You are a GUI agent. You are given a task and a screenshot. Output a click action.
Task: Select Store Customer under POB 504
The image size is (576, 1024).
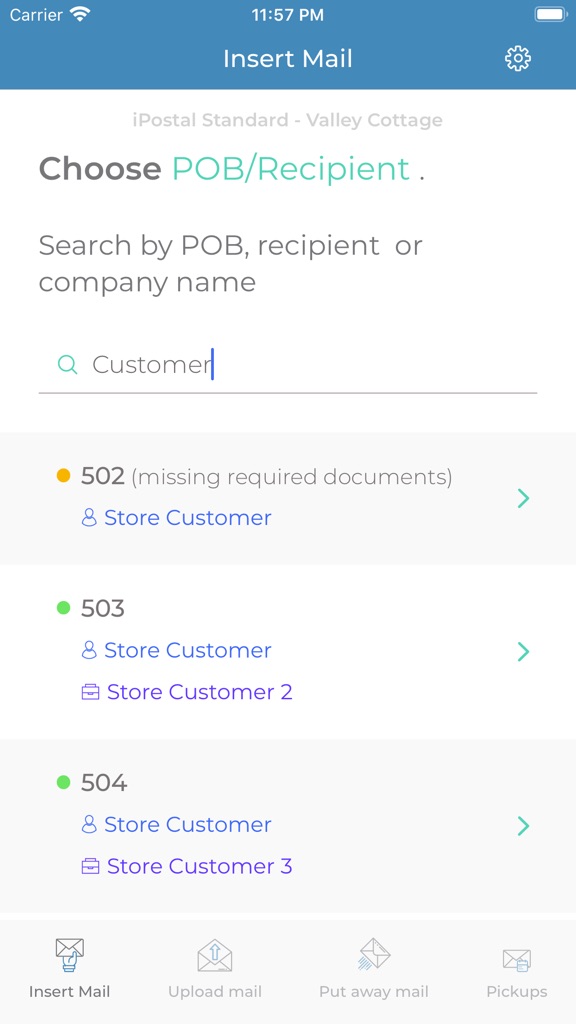(187, 824)
